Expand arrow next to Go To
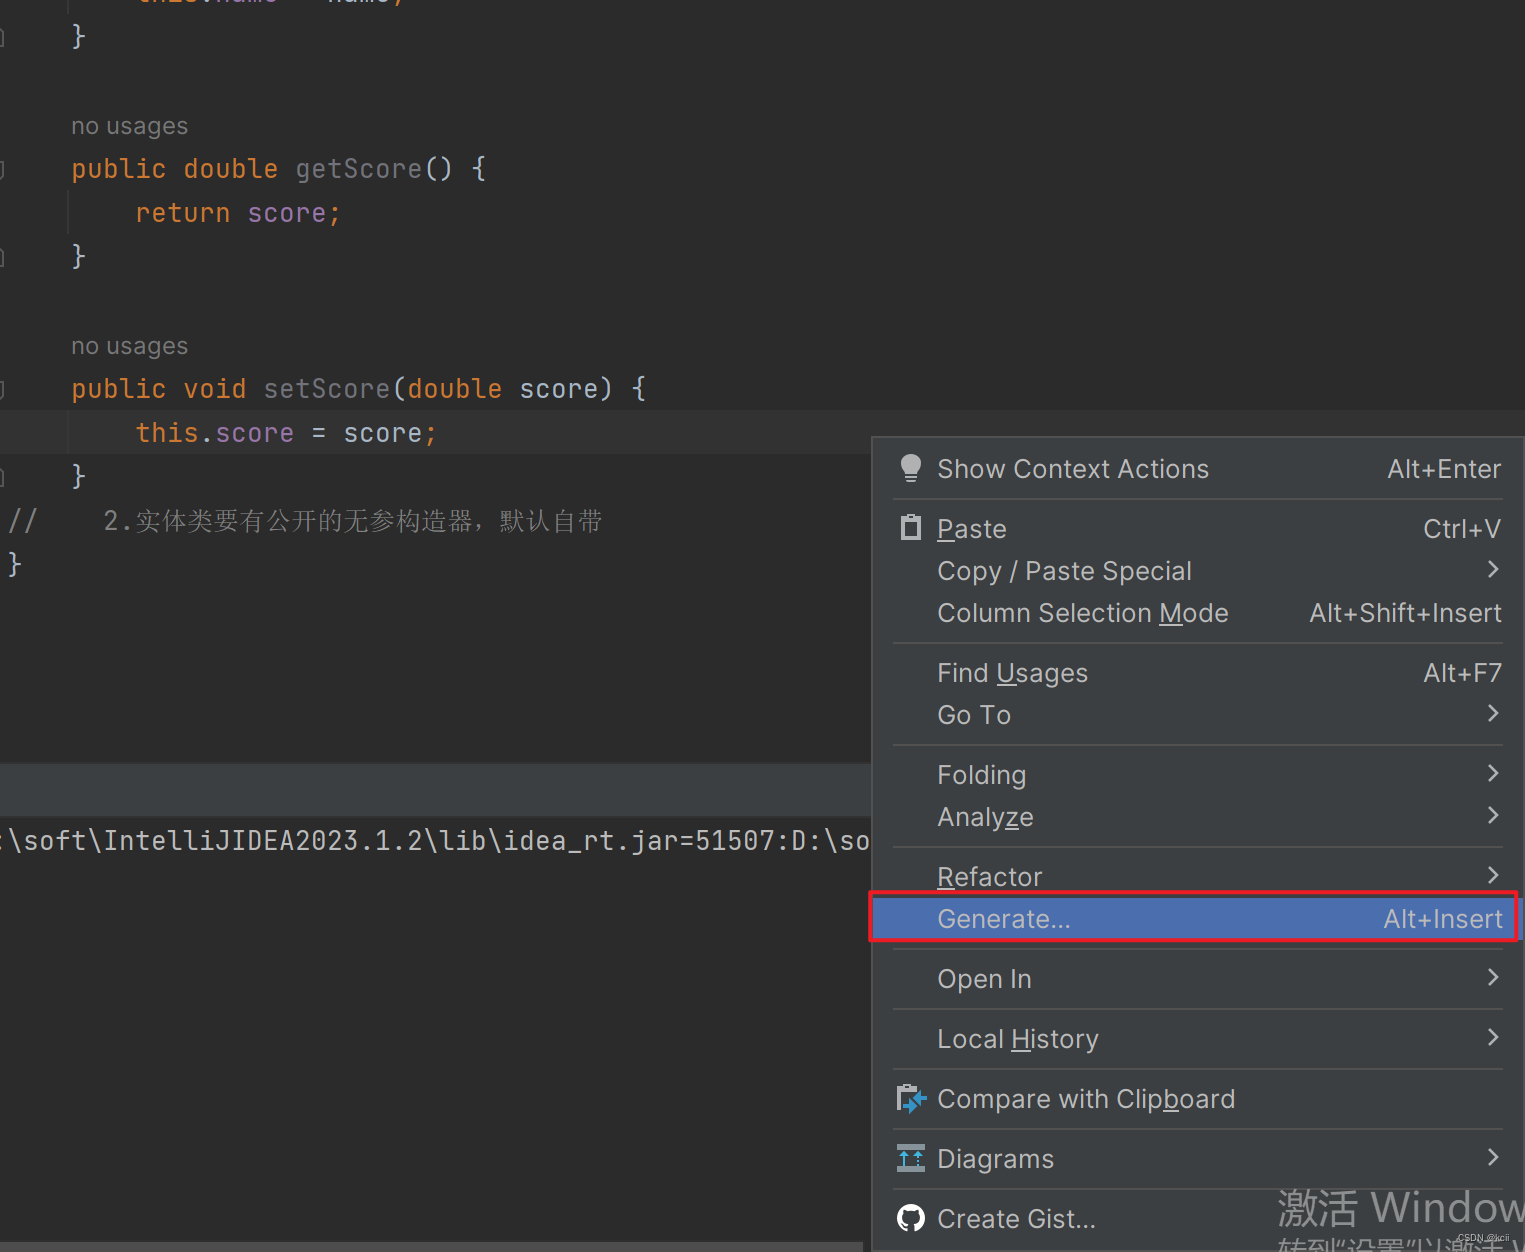Image resolution: width=1525 pixels, height=1252 pixels. pos(1493,713)
